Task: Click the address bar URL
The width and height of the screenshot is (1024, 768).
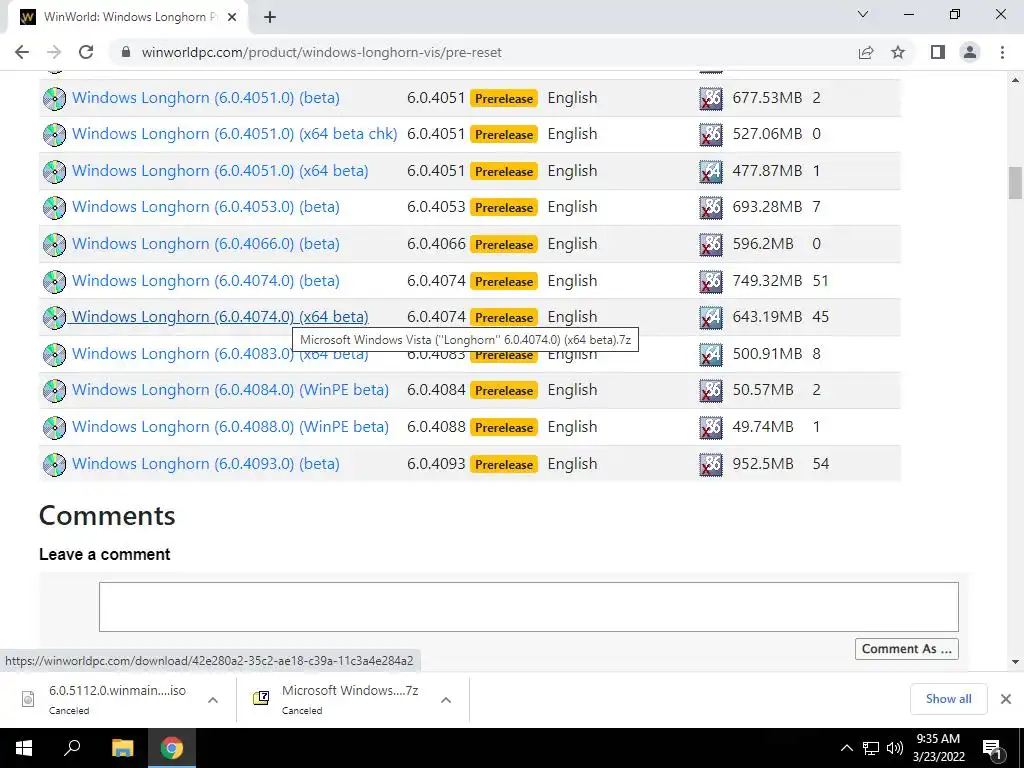Action: coord(321,52)
